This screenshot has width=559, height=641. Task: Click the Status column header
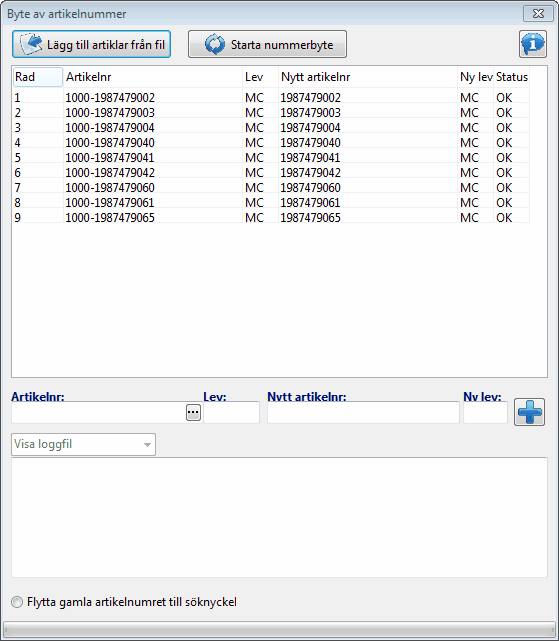point(512,77)
